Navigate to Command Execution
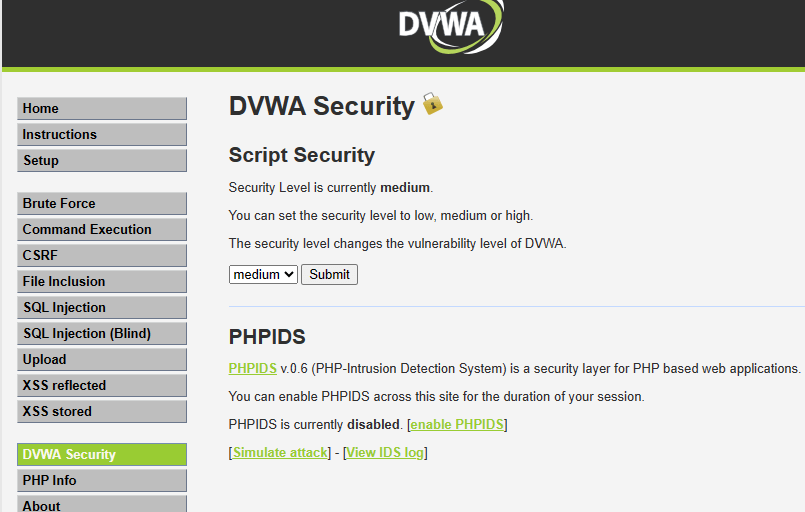 click(x=101, y=229)
